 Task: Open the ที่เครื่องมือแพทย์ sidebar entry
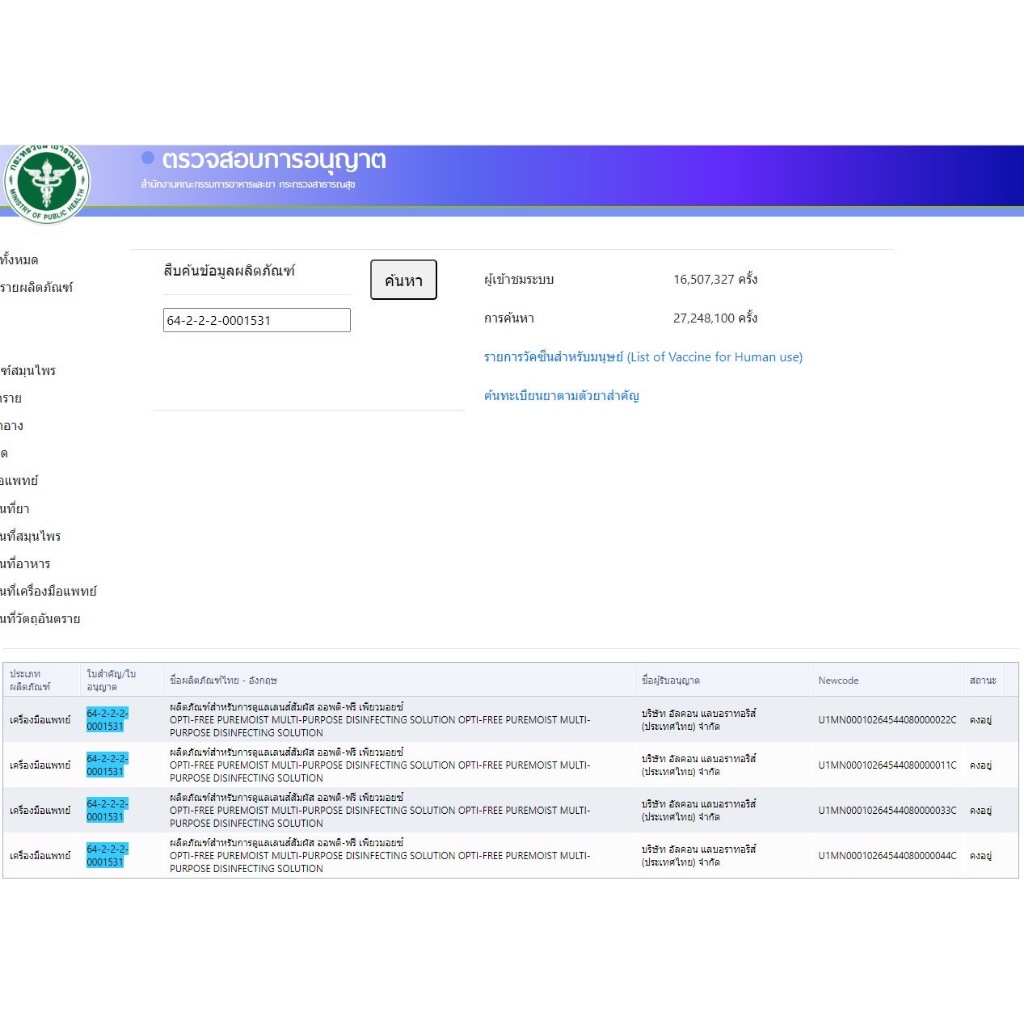point(48,591)
